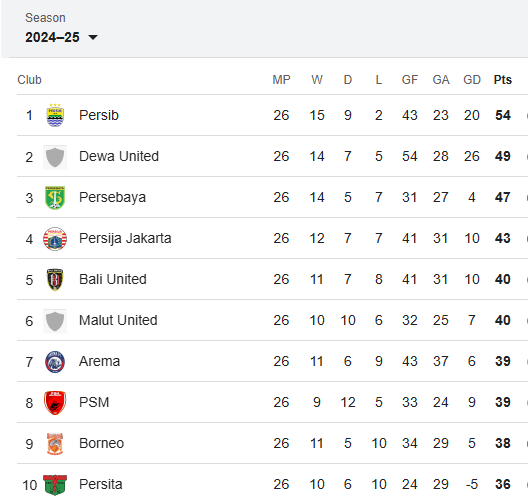The width and height of the screenshot is (528, 498).
Task: Click the Persib club crest
Action: [x=55, y=115]
